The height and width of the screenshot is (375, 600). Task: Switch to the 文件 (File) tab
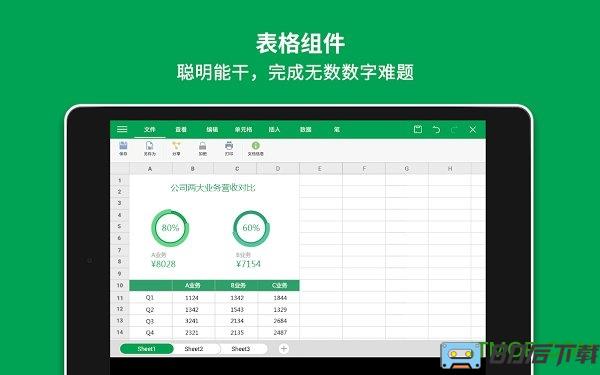(150, 129)
